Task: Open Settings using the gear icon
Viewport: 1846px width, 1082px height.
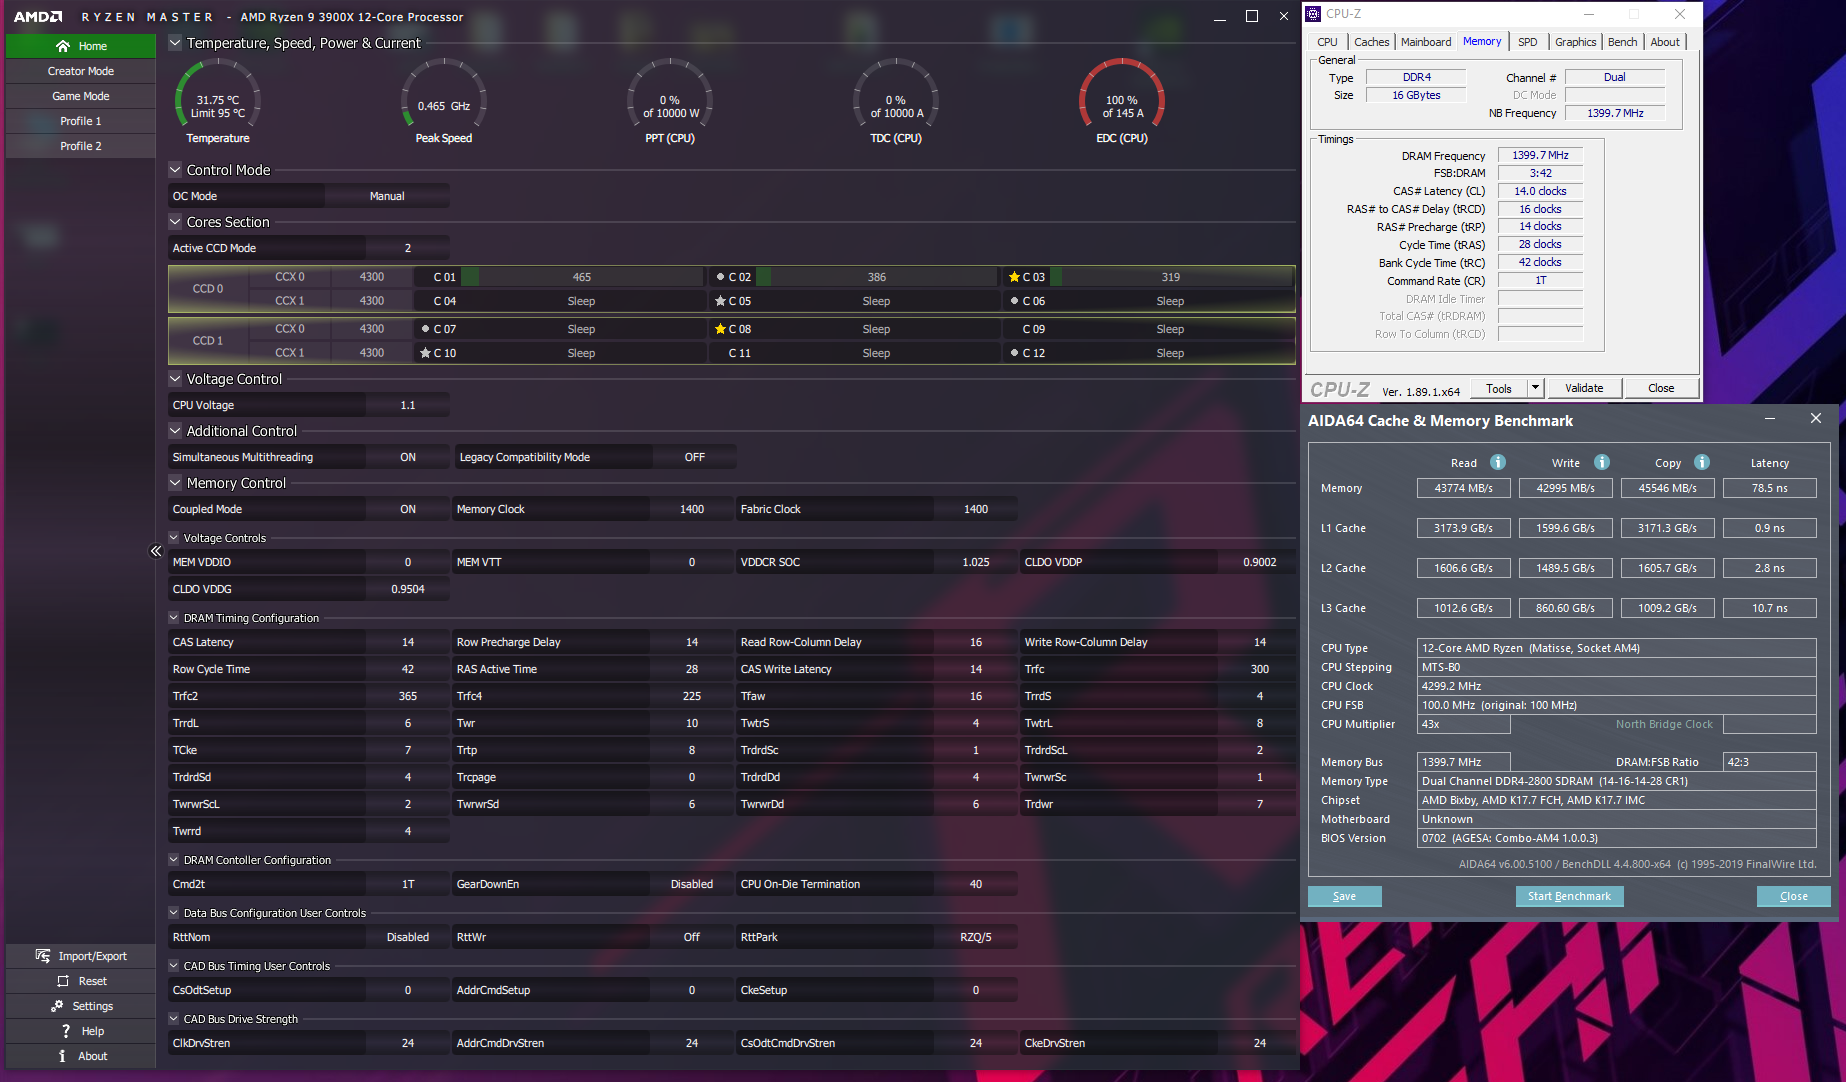Action: coord(57,1006)
